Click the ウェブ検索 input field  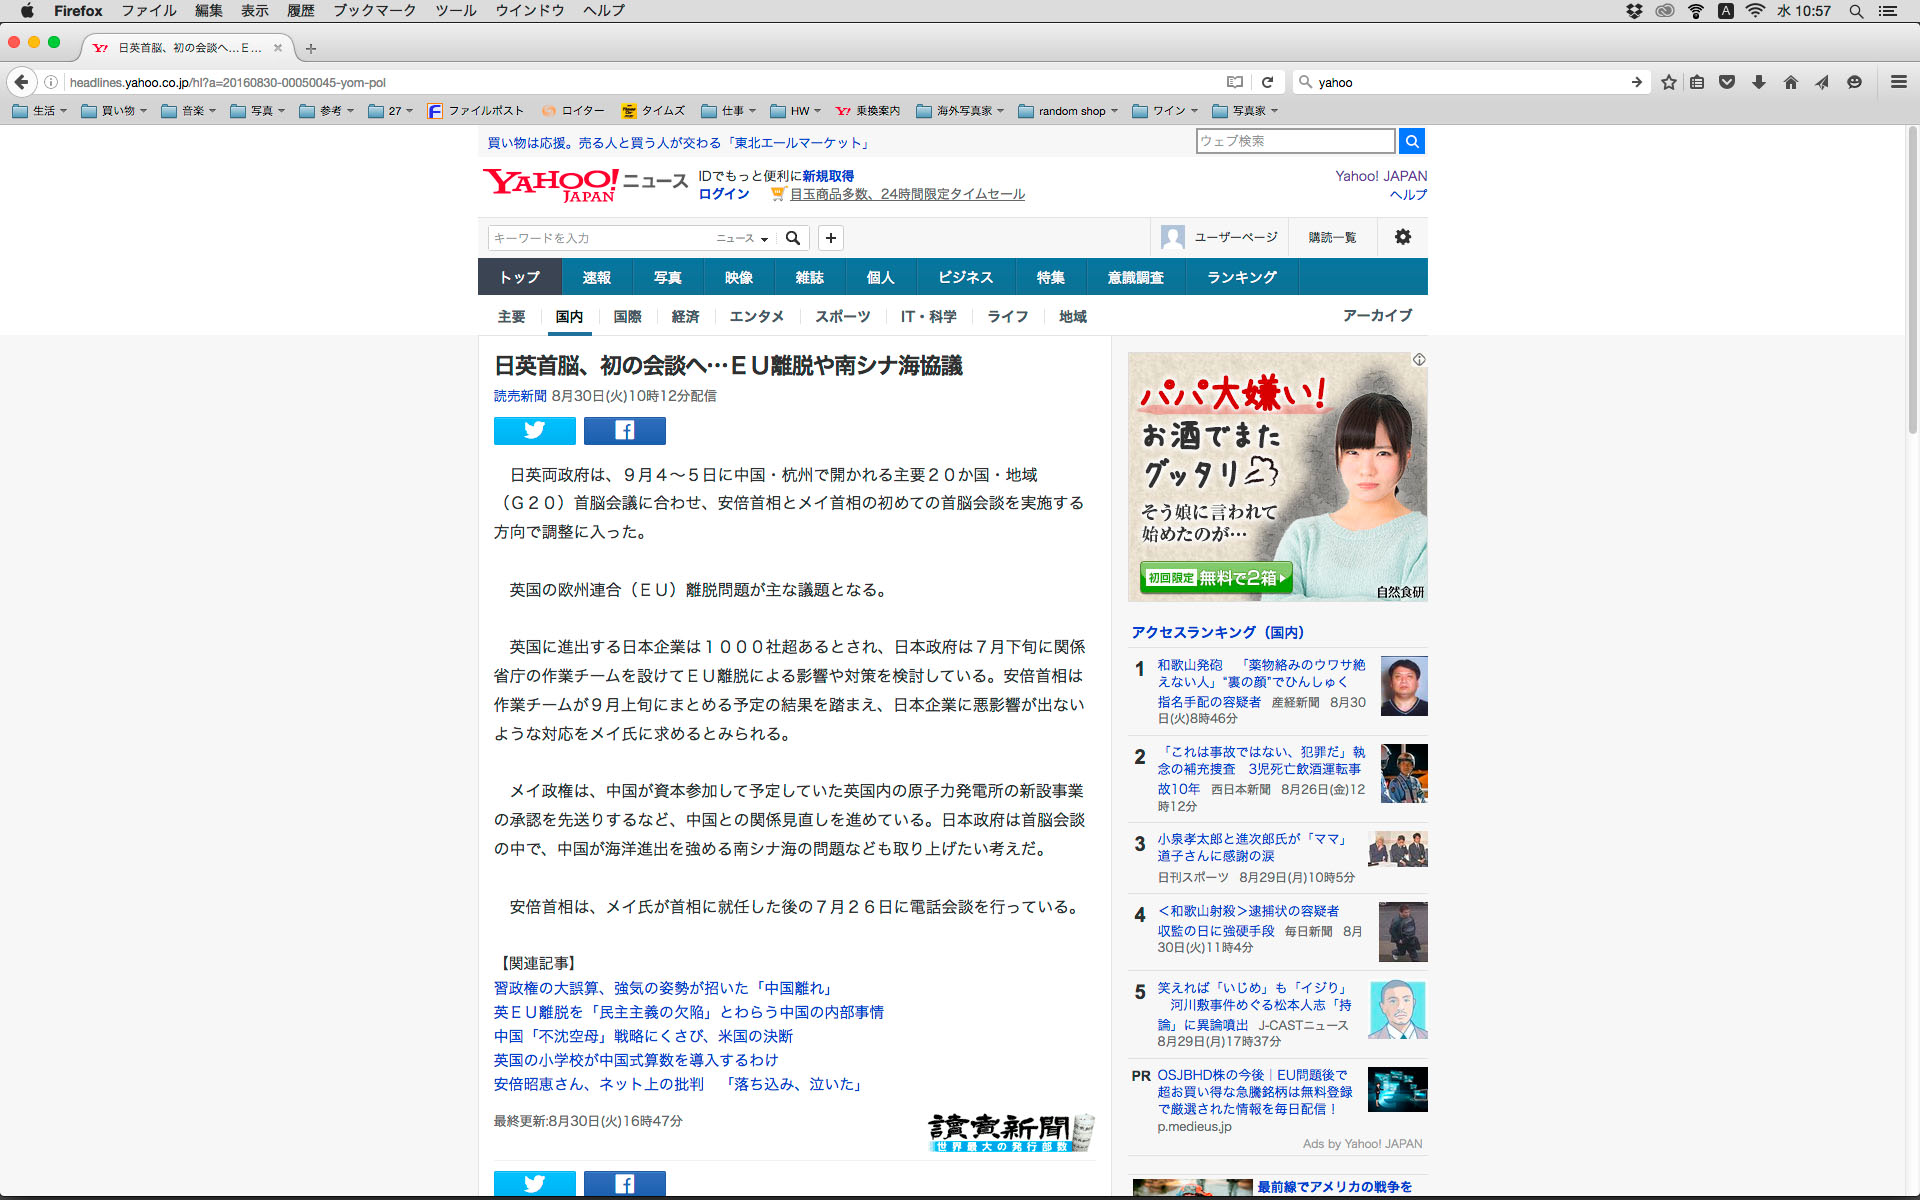[1294, 141]
